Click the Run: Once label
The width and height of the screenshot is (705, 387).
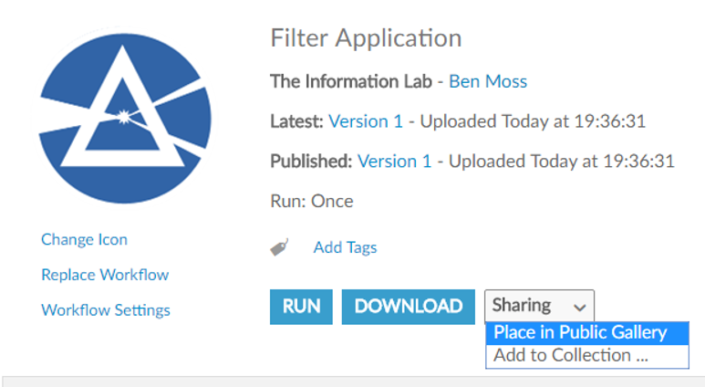click(x=312, y=201)
